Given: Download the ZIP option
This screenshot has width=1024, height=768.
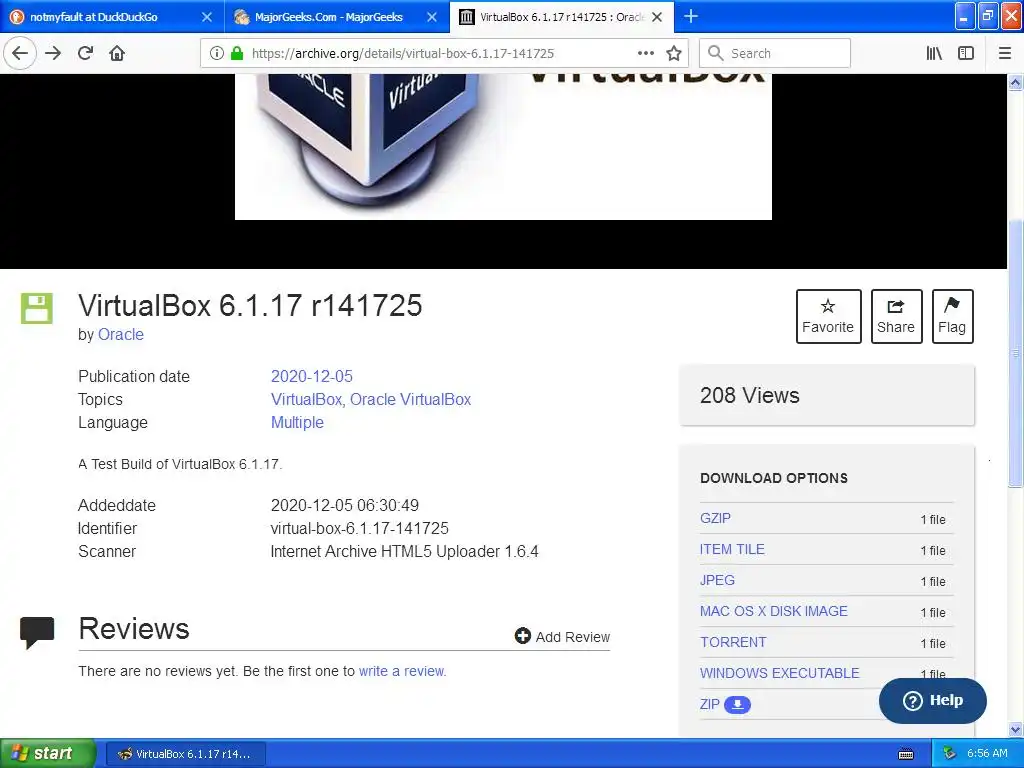Looking at the screenshot, I should coord(710,704).
